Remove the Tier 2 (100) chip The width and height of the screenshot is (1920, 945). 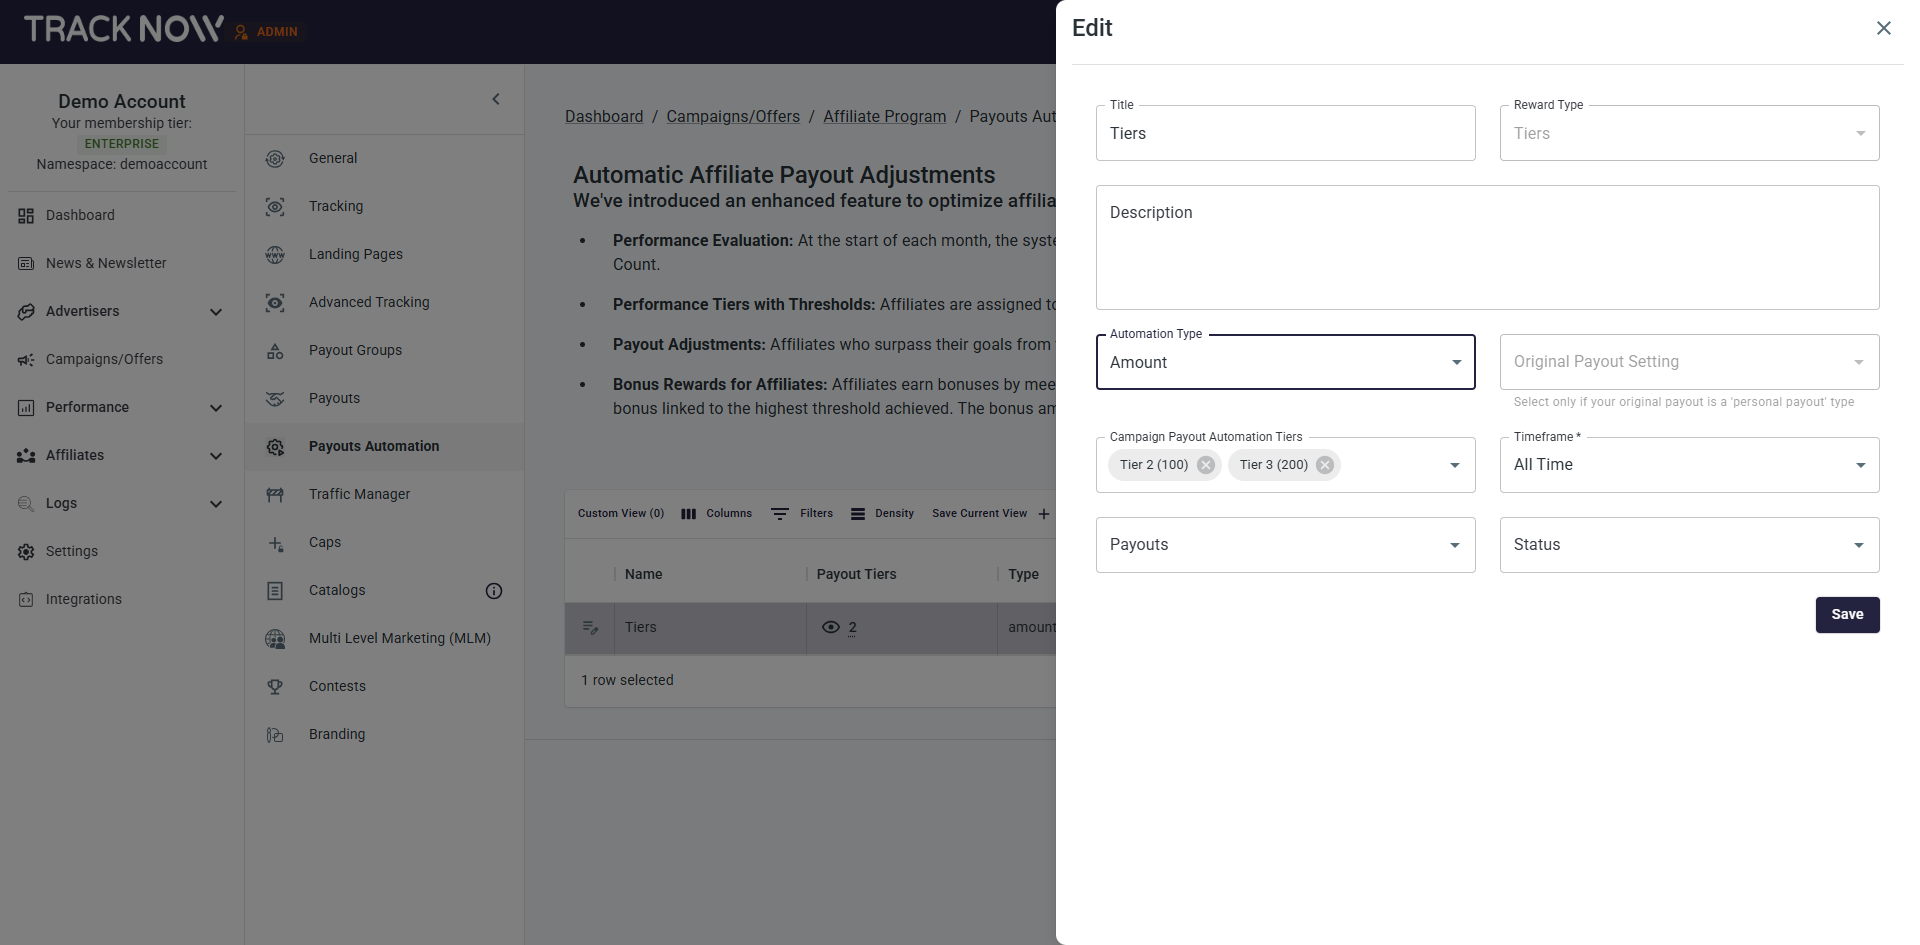(x=1206, y=465)
